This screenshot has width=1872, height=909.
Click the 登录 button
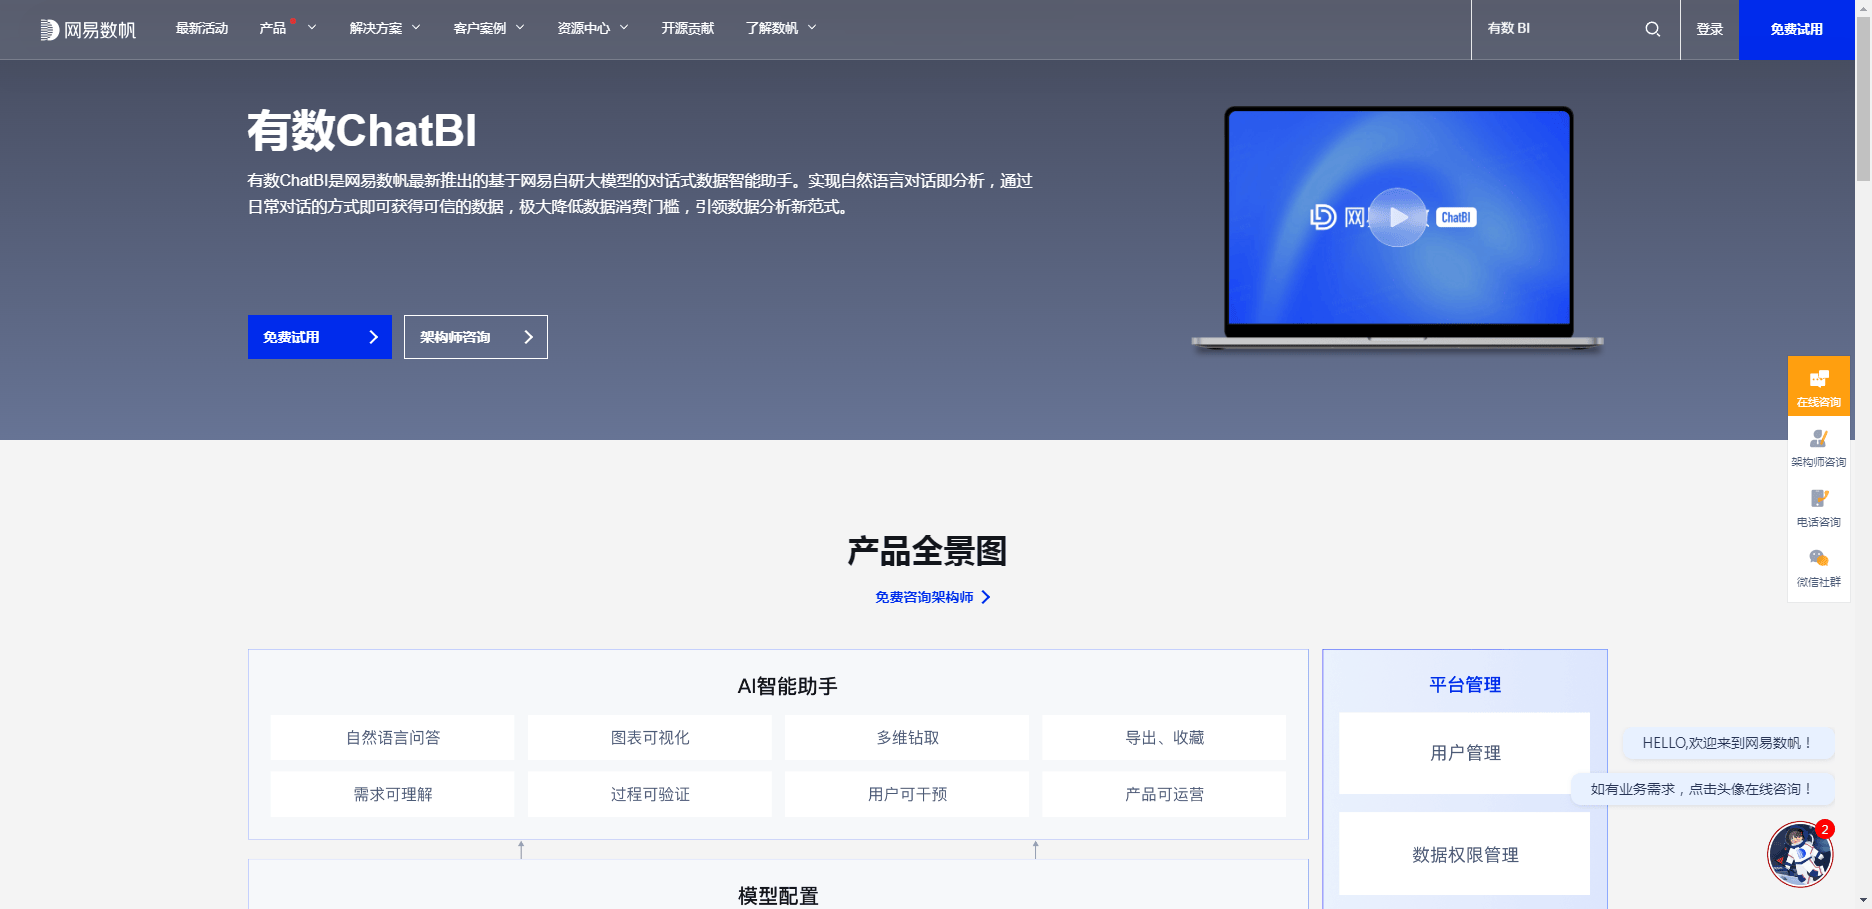click(x=1710, y=29)
